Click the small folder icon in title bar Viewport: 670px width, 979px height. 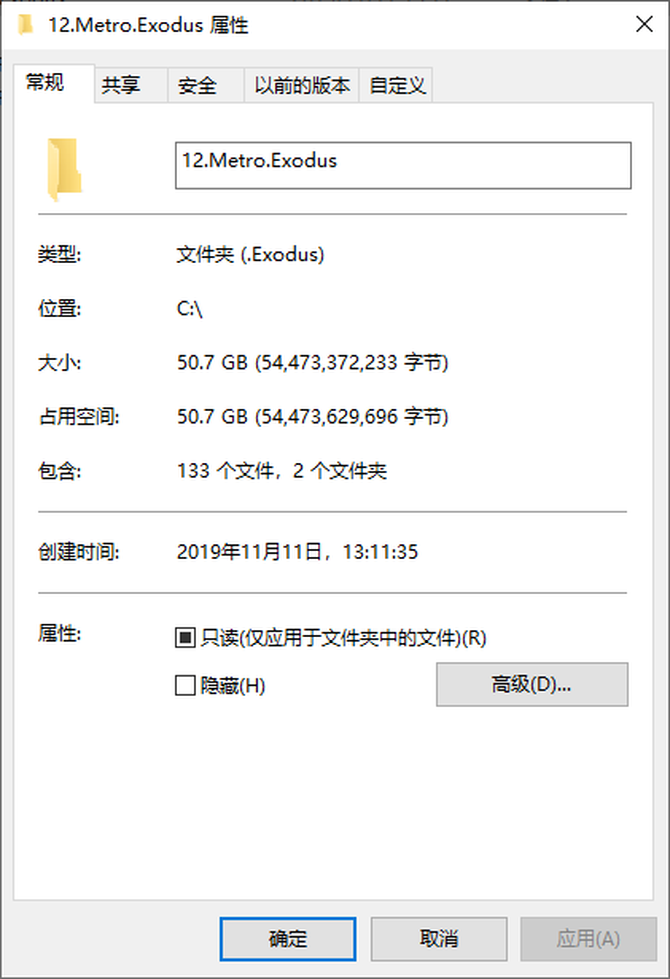(x=26, y=25)
